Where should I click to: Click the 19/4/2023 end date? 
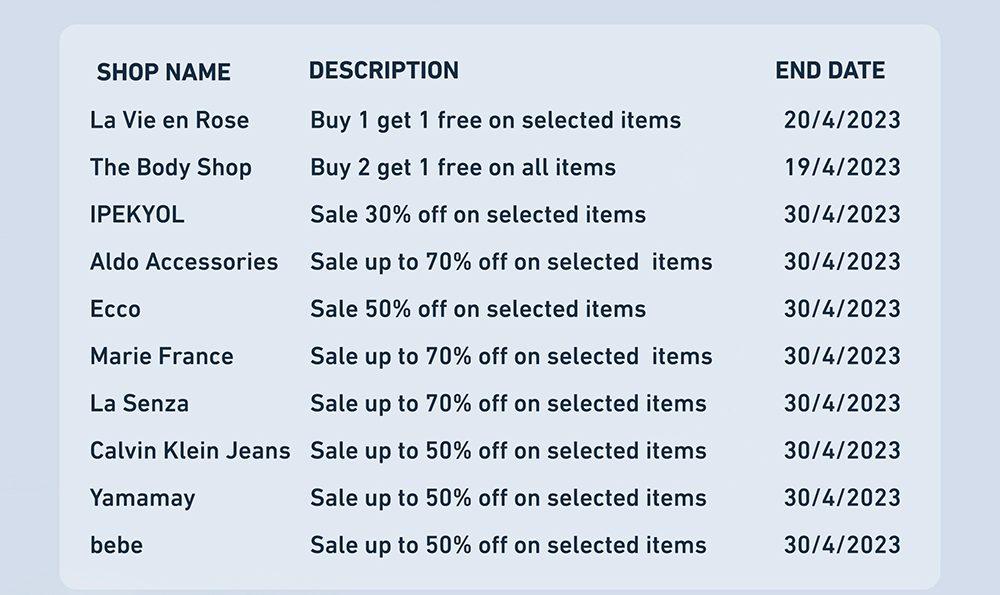842,167
